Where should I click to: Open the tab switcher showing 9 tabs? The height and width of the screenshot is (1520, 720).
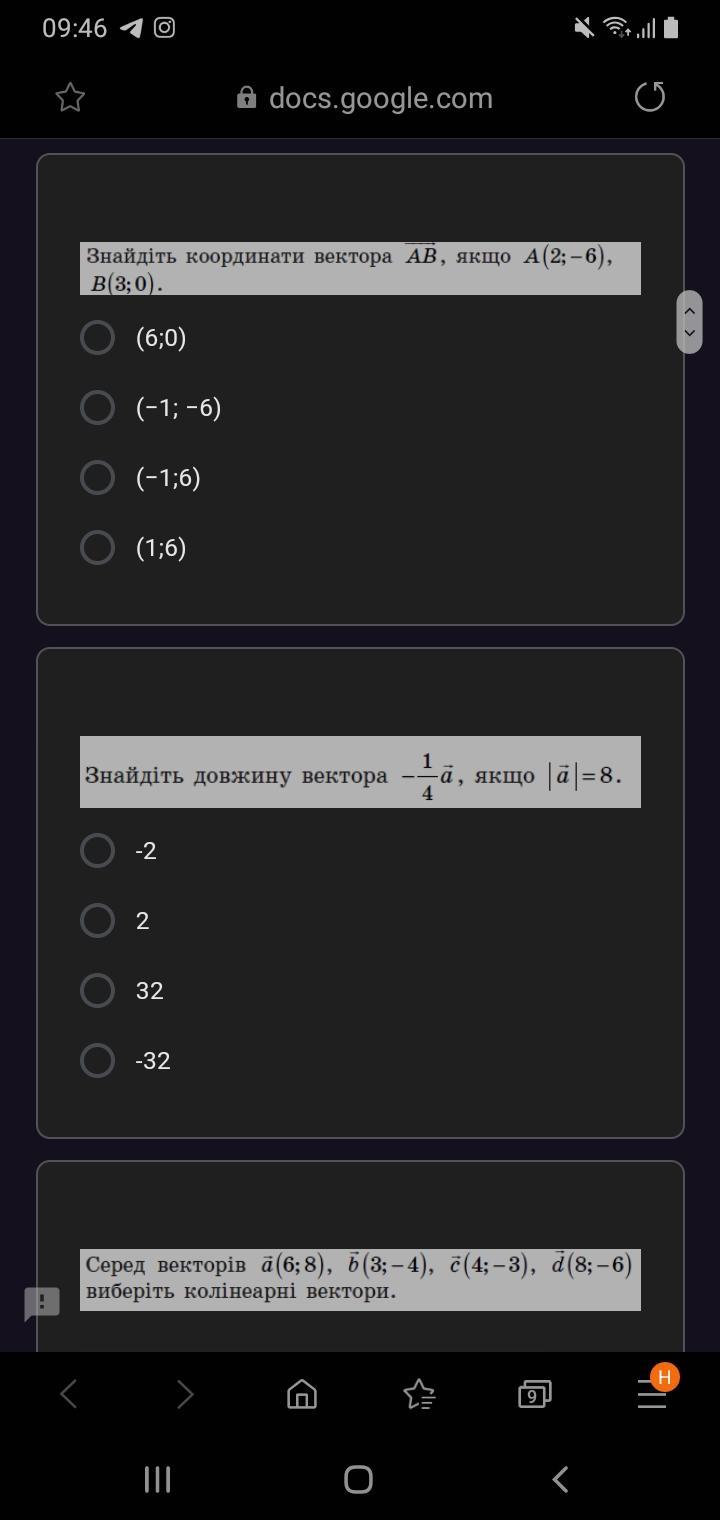click(534, 1393)
